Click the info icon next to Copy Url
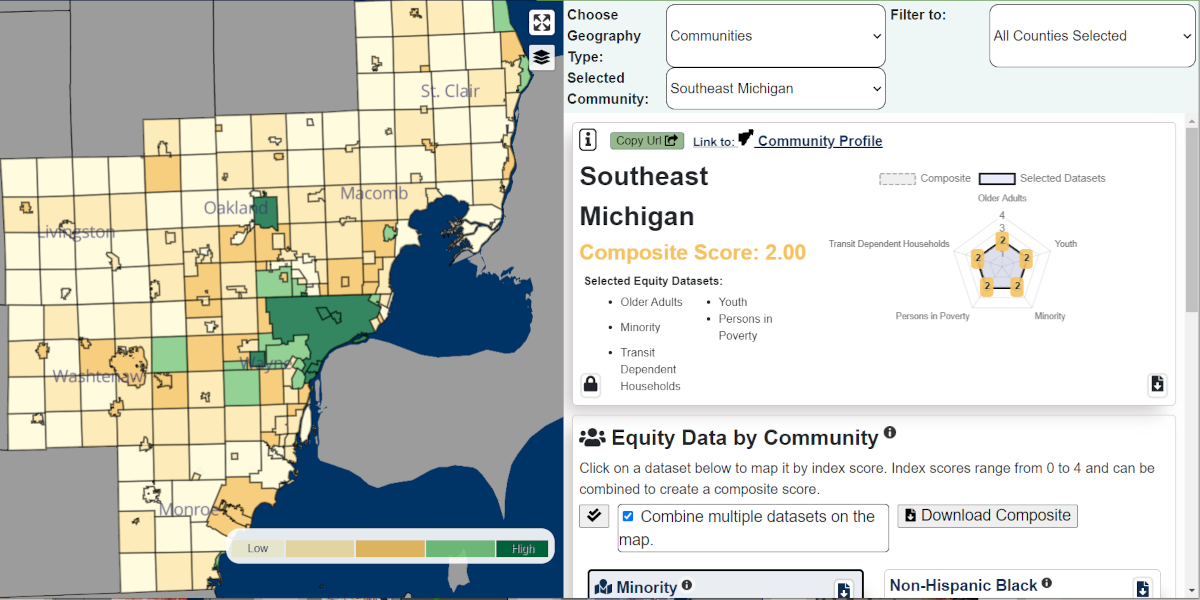The width and height of the screenshot is (1200, 600). tap(588, 140)
